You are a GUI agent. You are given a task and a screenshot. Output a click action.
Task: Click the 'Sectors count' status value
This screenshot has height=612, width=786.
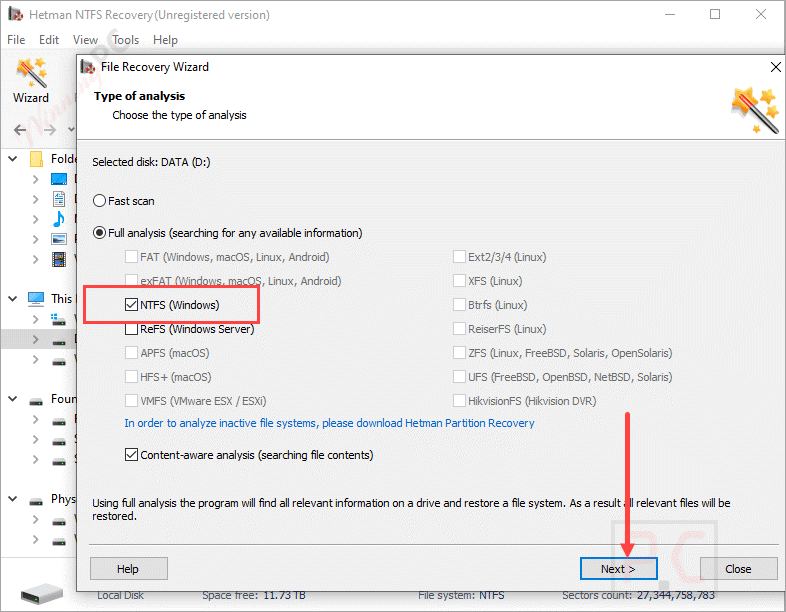(x=676, y=595)
